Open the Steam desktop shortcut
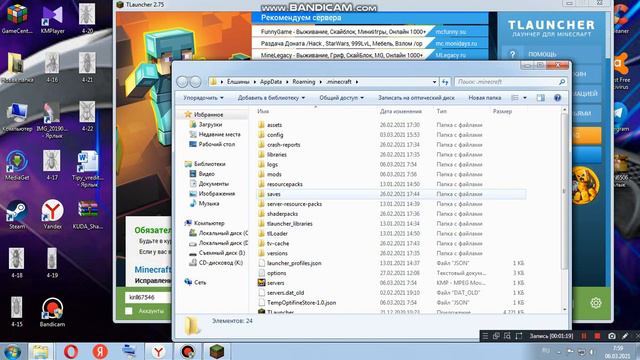640x360 pixels. pyautogui.click(x=17, y=214)
